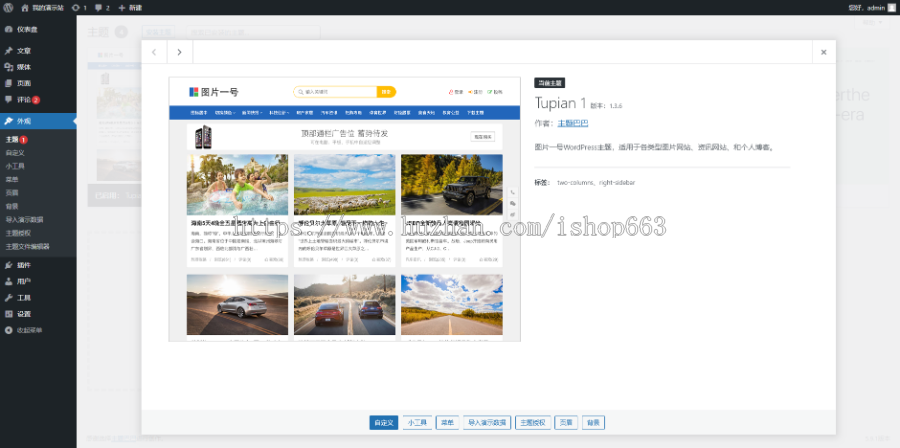Open 页眉 in the sidebar submenu
Viewport: 900px width, 448px height.
point(12,192)
